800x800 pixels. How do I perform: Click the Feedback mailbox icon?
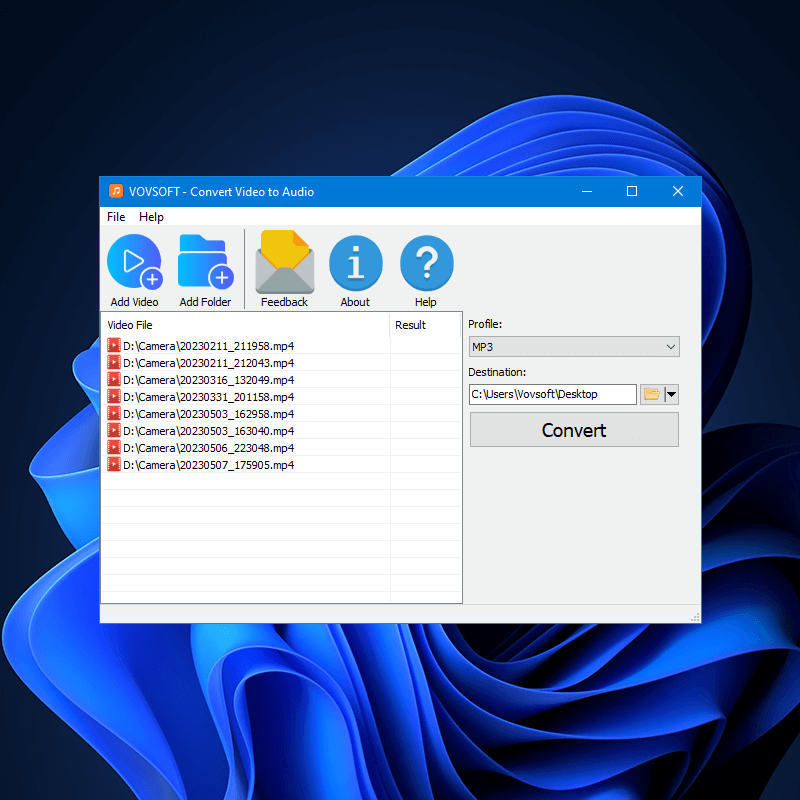284,260
